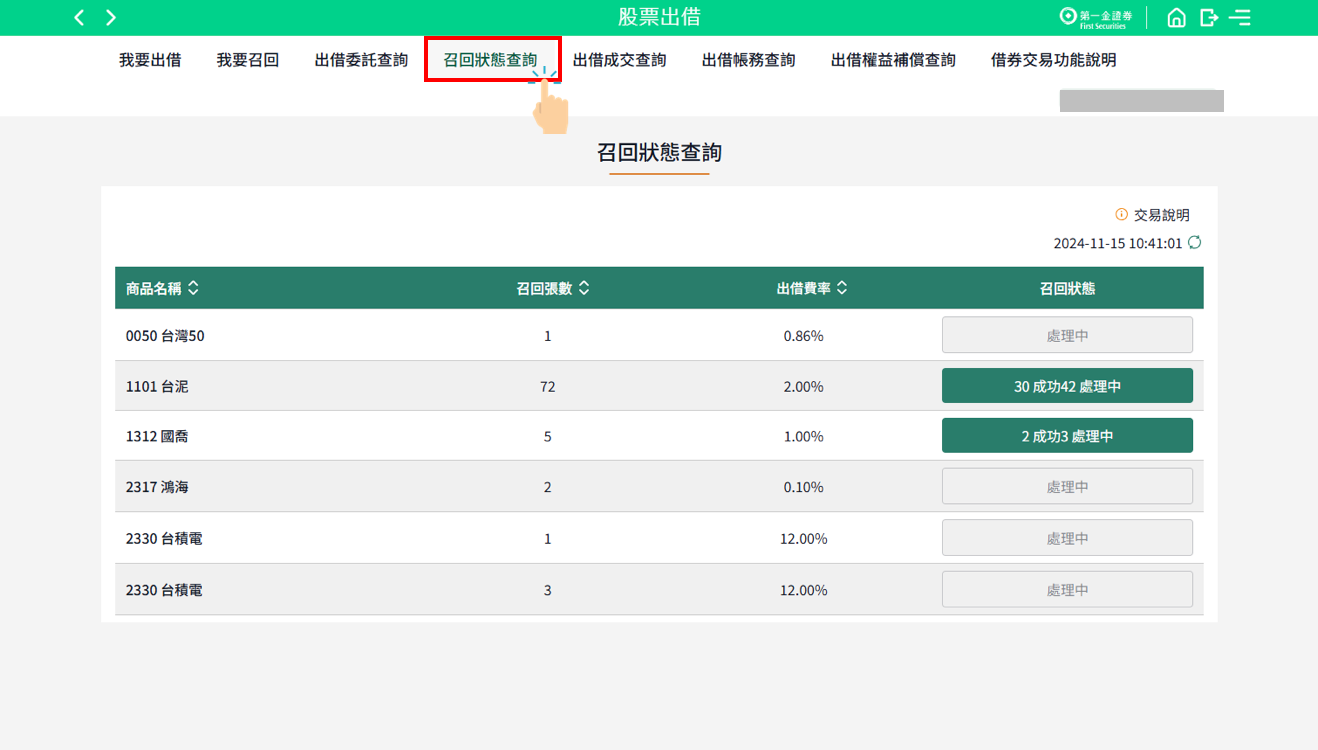Switch to 我要出借 tab
The height and width of the screenshot is (750, 1318).
(x=150, y=60)
